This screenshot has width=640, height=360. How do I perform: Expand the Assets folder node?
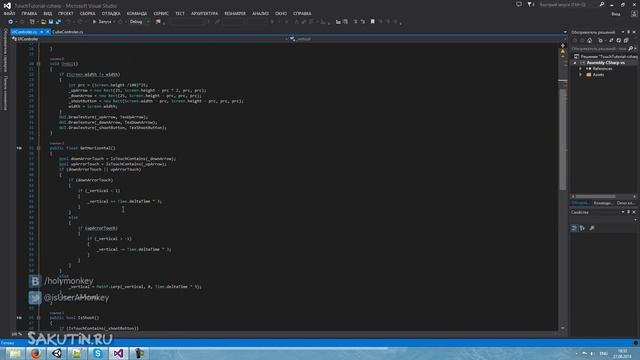[x=580, y=75]
